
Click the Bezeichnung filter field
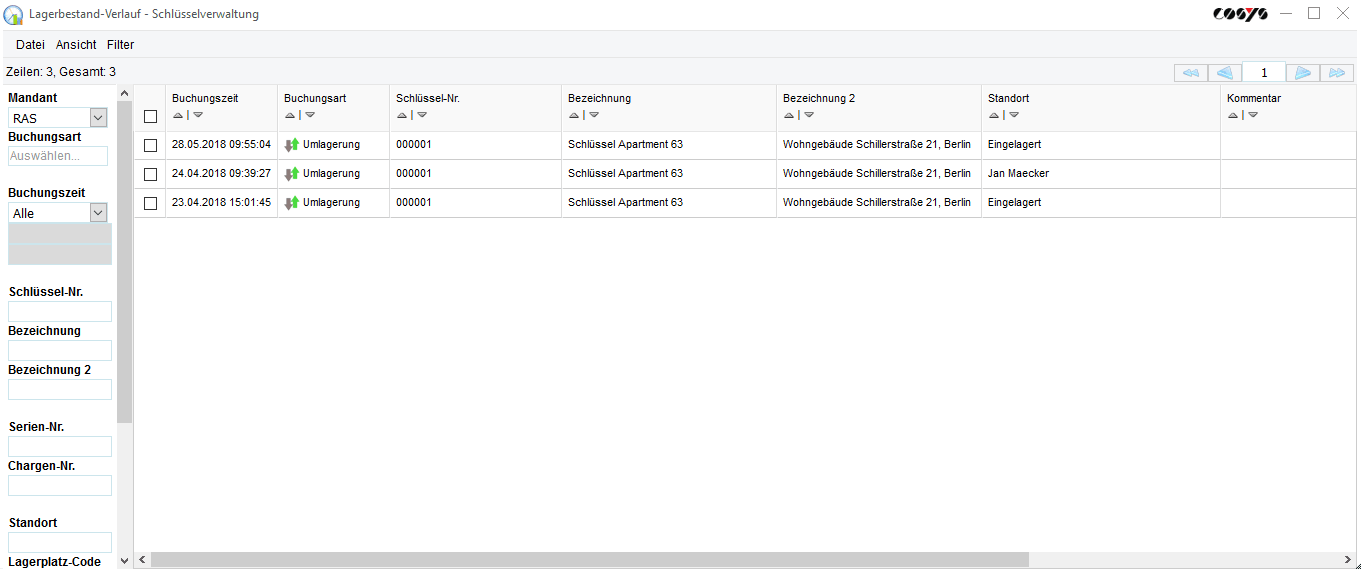pyautogui.click(x=60, y=351)
